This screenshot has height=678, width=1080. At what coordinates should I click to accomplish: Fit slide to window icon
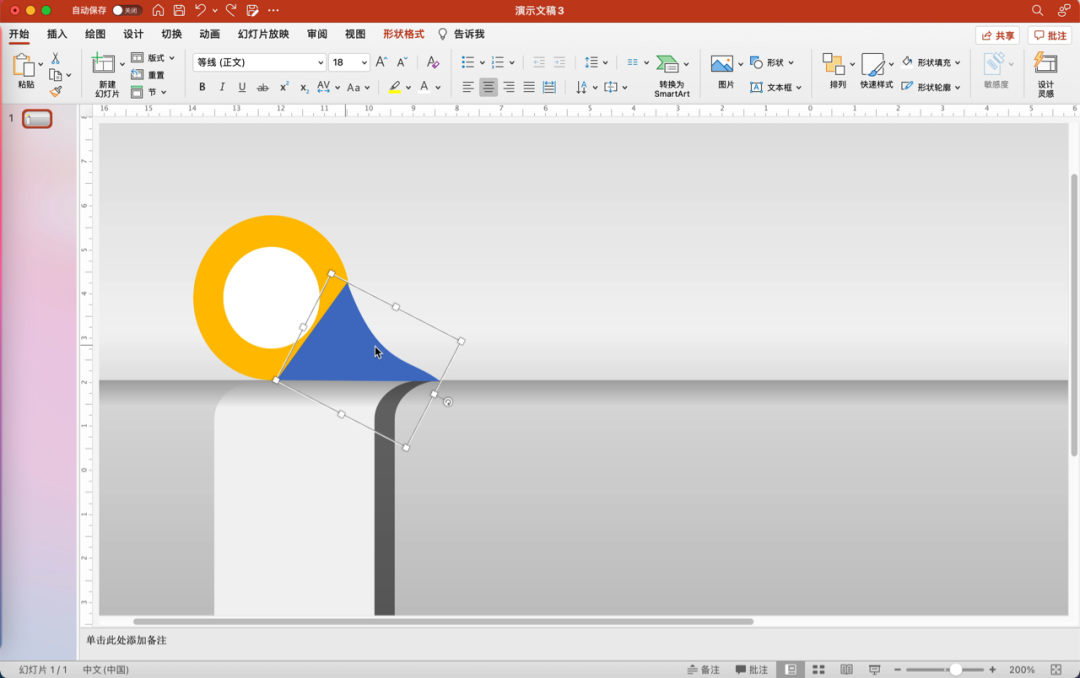pos(1056,669)
